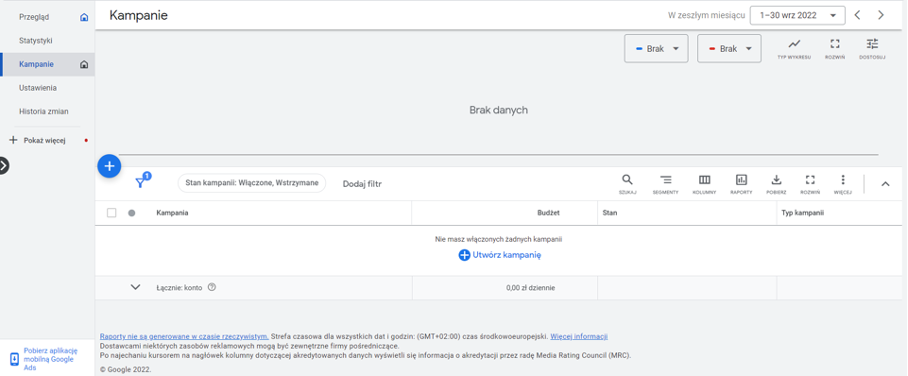Sort by the Budżet column header
Image resolution: width=908 pixels, height=376 pixels.
(x=548, y=213)
